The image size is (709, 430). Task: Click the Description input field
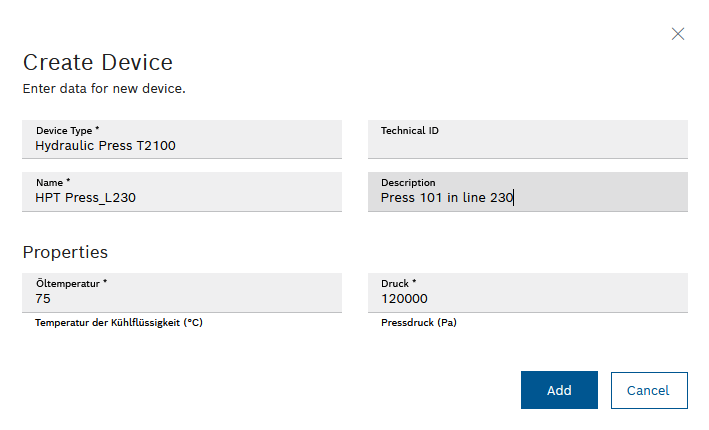tap(528, 192)
